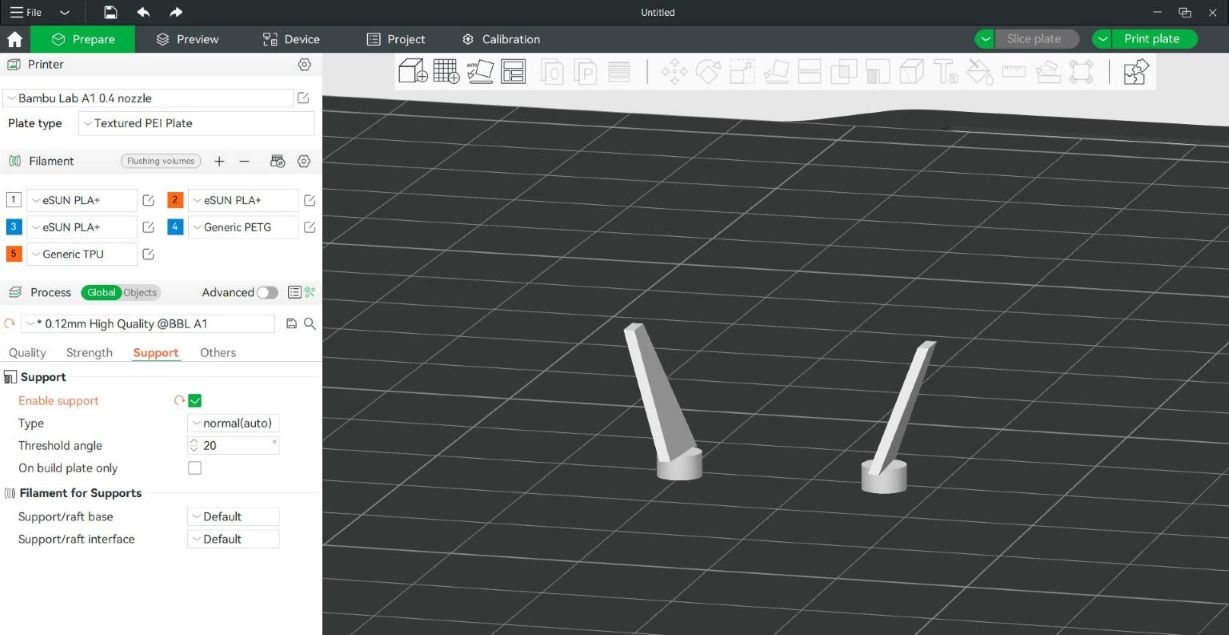The width and height of the screenshot is (1229, 635).
Task: Switch to the Project tab
Action: pos(396,39)
